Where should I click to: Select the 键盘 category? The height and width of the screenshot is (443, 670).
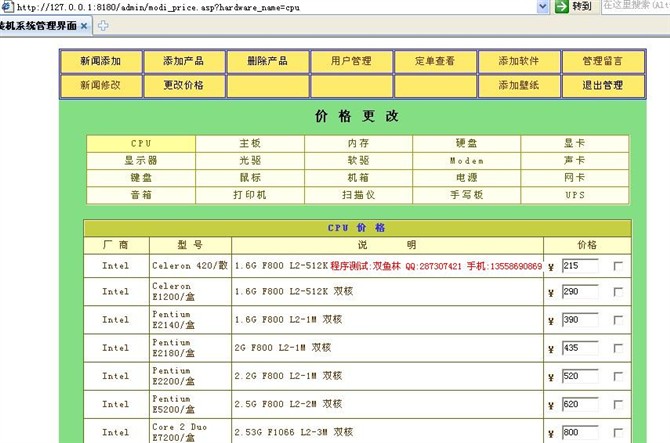click(x=141, y=178)
